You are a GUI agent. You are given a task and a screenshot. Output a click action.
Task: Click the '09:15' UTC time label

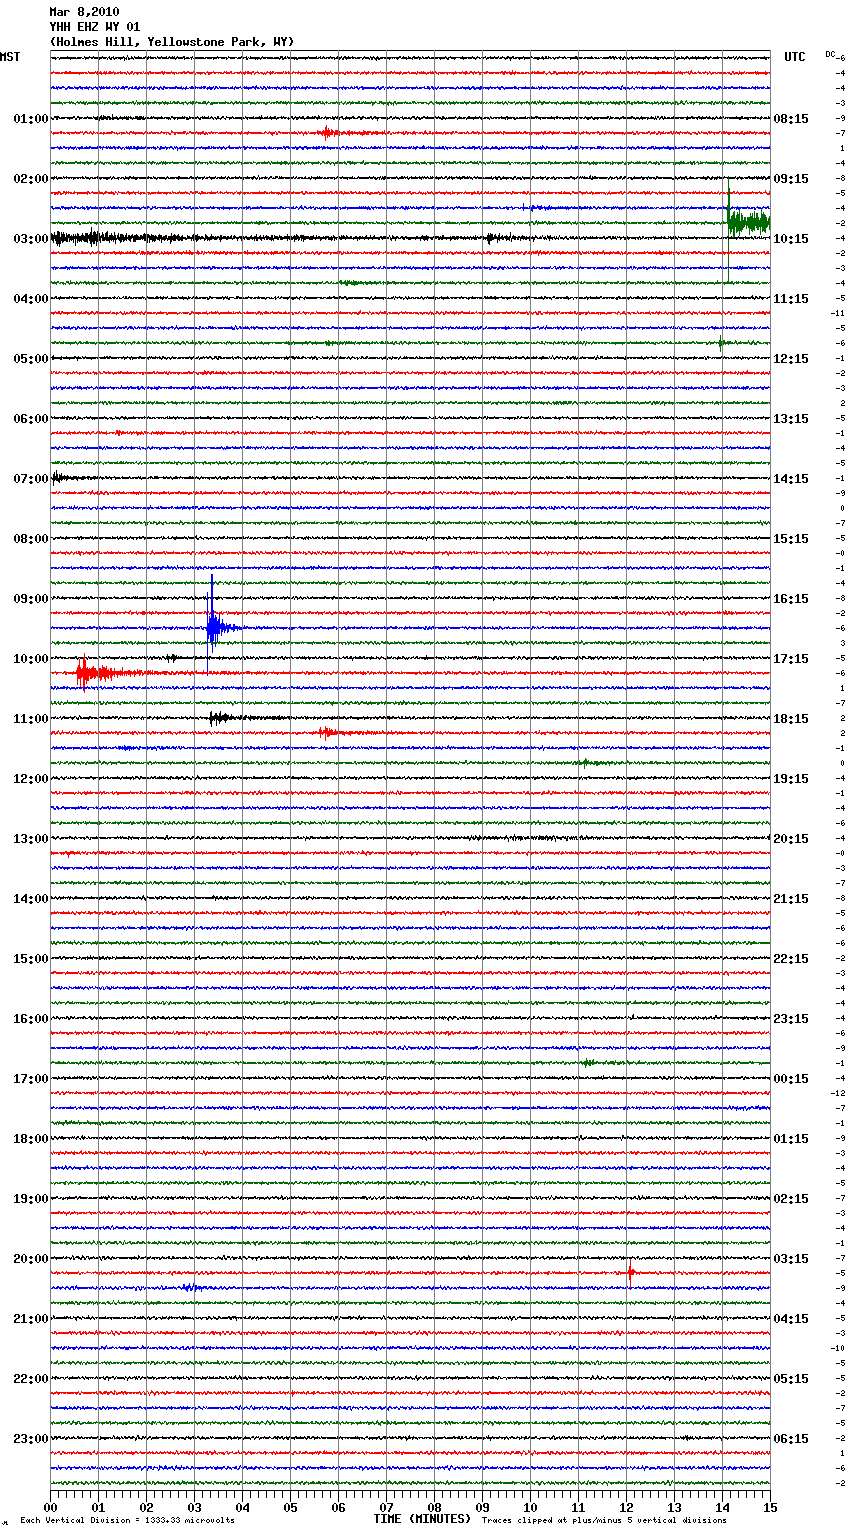click(x=791, y=179)
